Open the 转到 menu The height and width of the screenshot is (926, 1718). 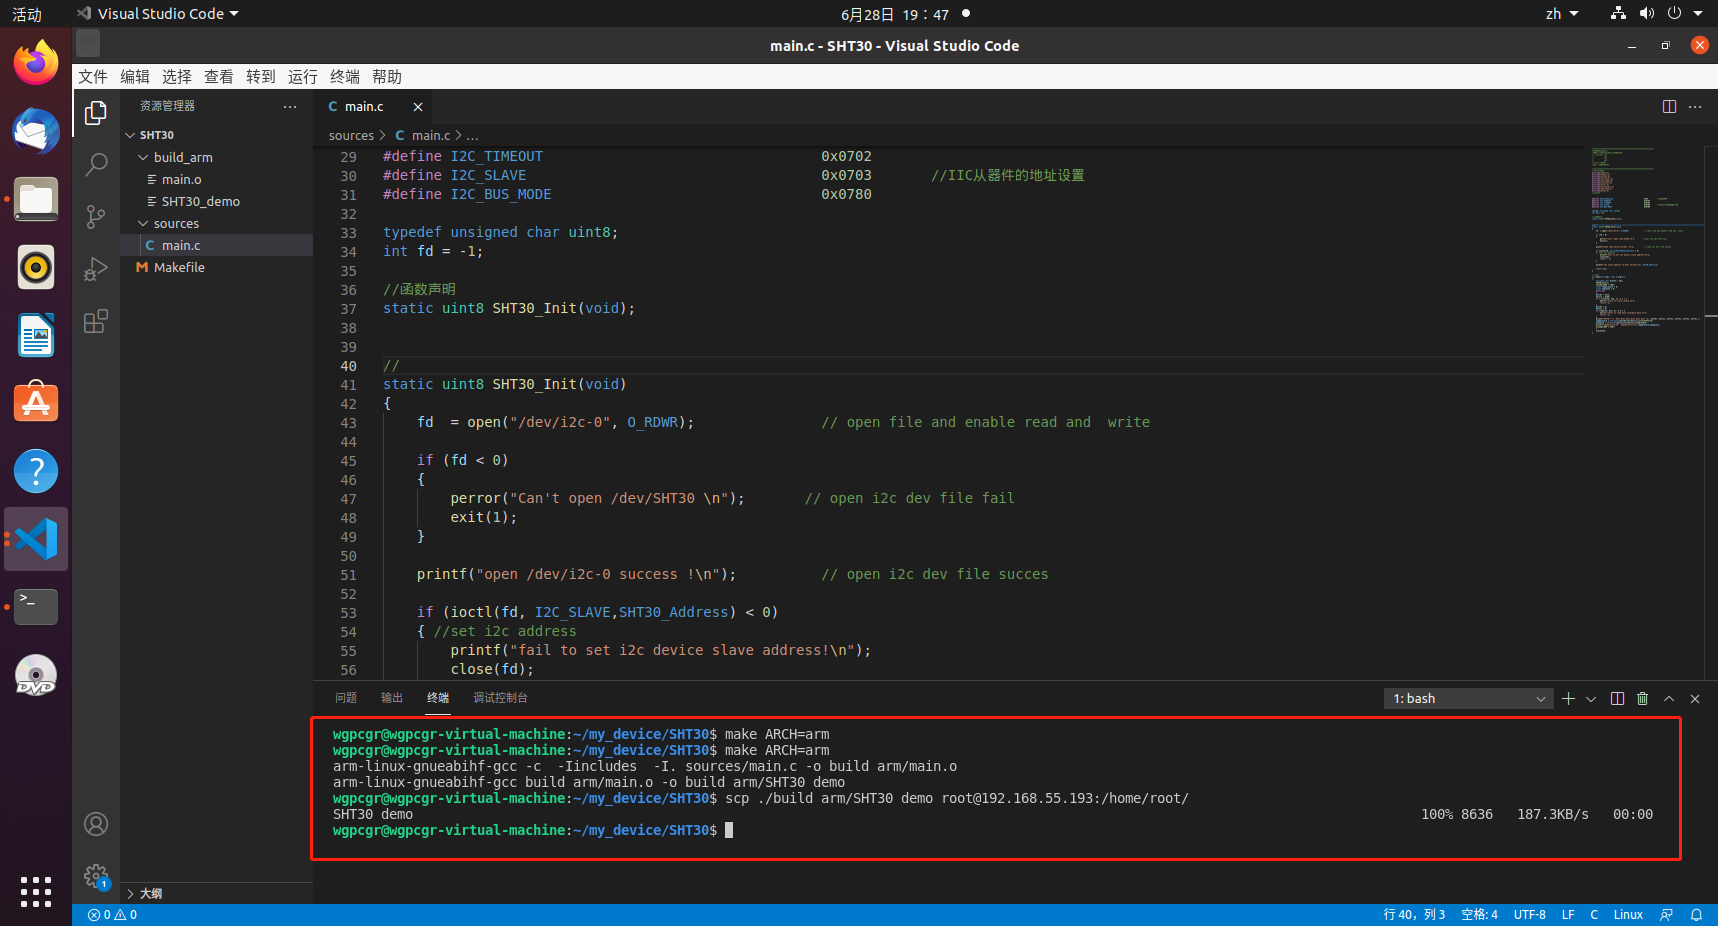click(261, 77)
